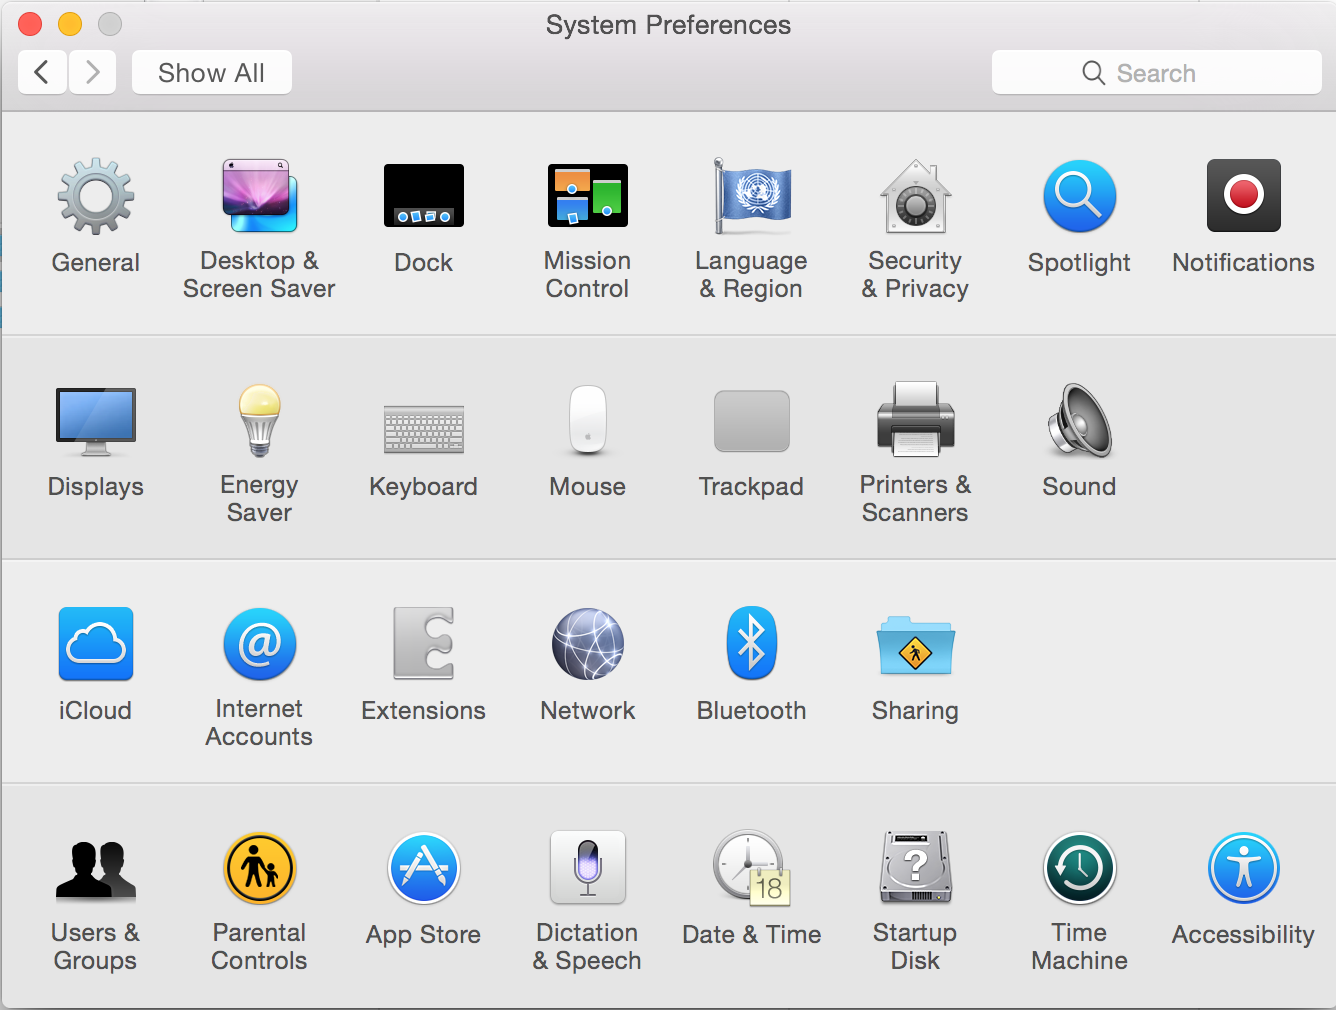Focus the Search field
Image resolution: width=1336 pixels, height=1010 pixels.
pyautogui.click(x=1157, y=72)
